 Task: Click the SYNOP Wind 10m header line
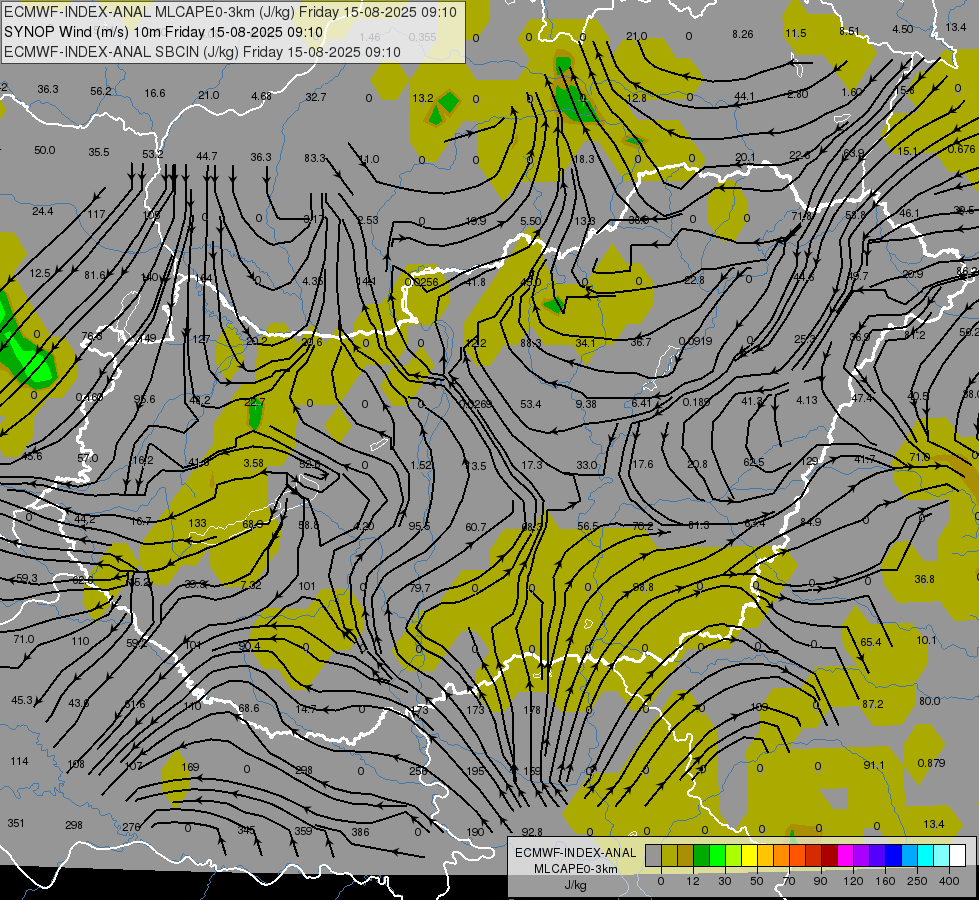point(164,32)
